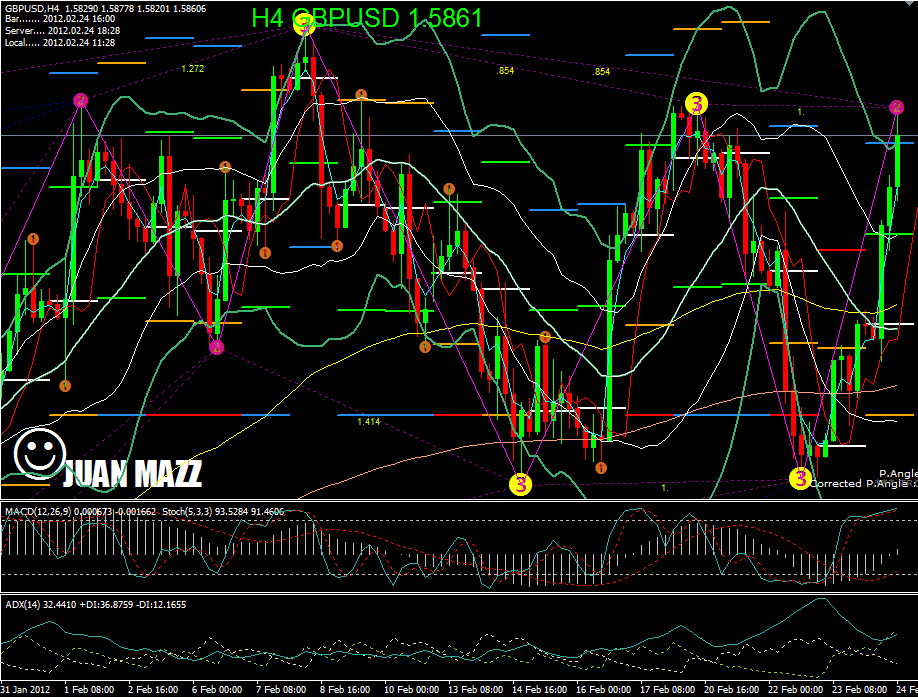
Task: Select the H4 GBPUSD 1.5861 title label
Action: [367, 18]
